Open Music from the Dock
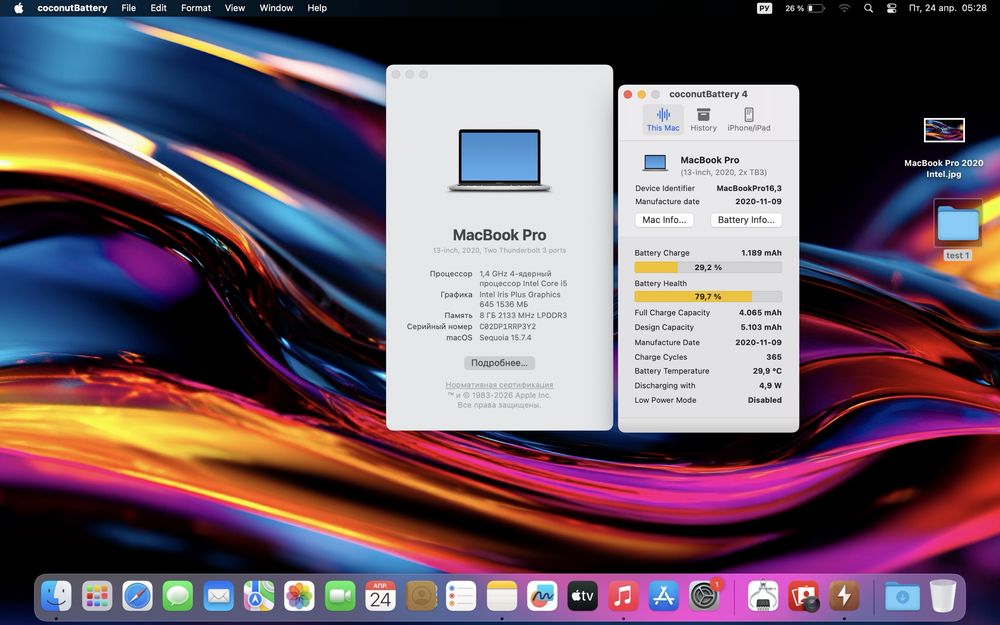 pyautogui.click(x=623, y=597)
